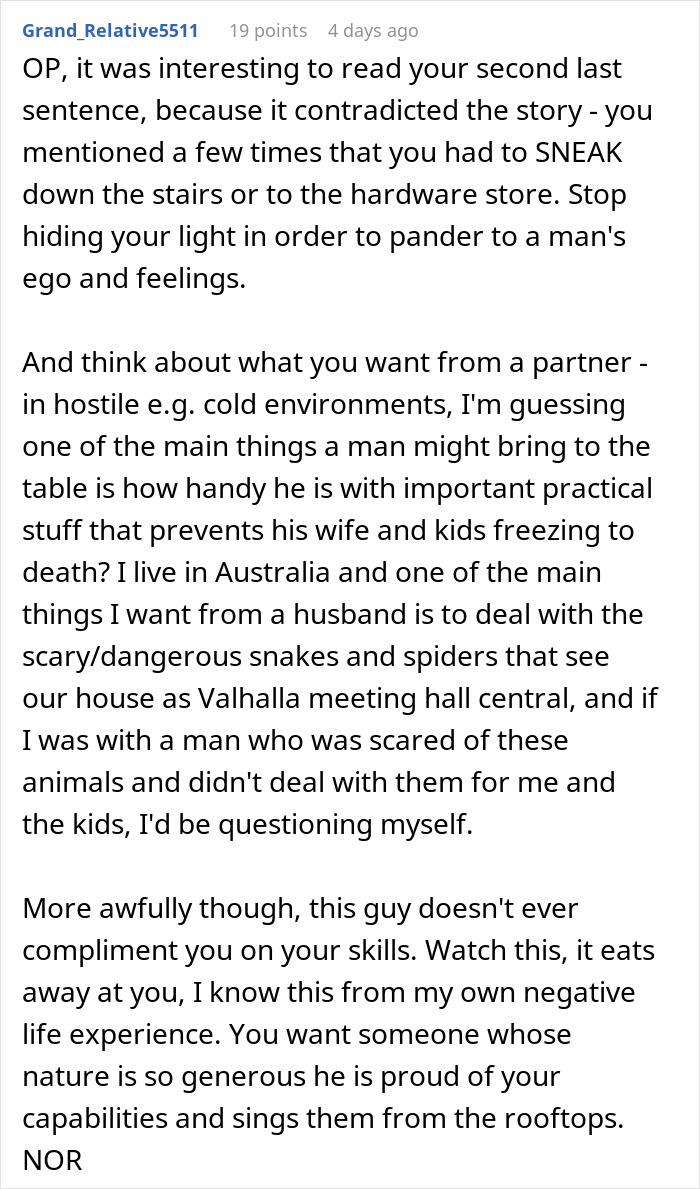Open the "4 days ago" timestamp permalink
Image resolution: width=700 pixels, height=1189 pixels.
(x=373, y=31)
